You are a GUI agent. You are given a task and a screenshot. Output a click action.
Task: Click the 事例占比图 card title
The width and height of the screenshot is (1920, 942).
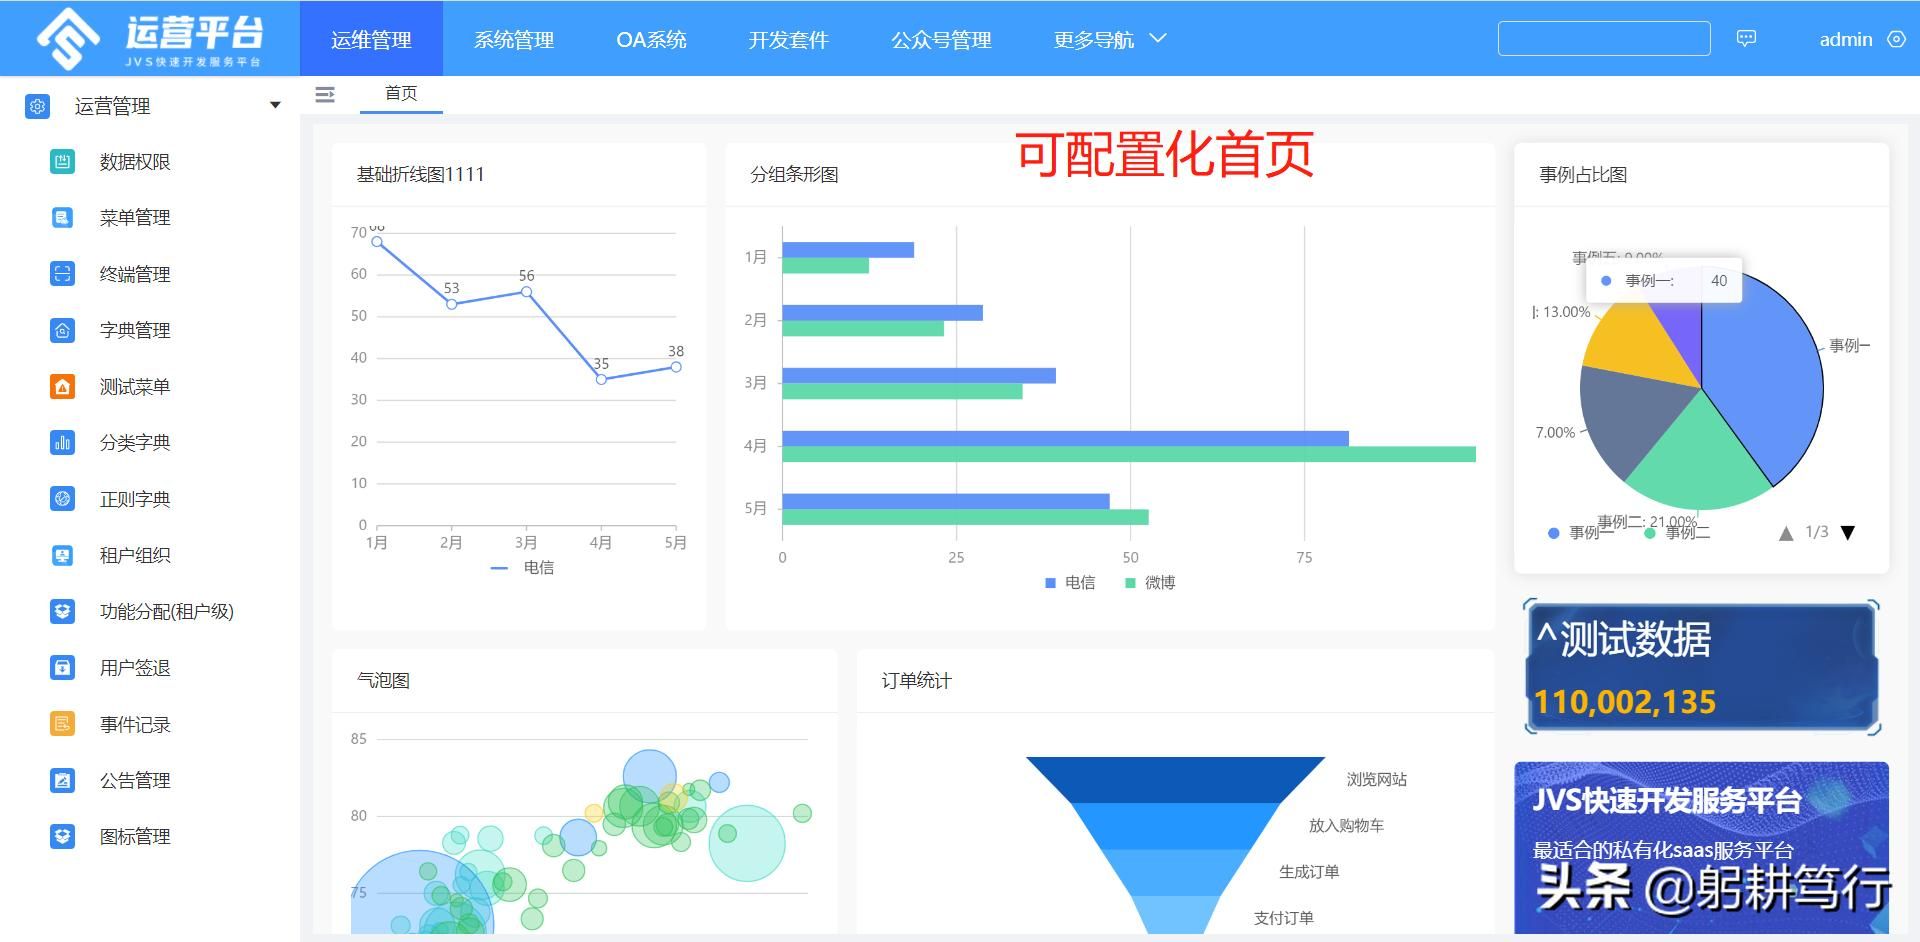coord(1583,174)
